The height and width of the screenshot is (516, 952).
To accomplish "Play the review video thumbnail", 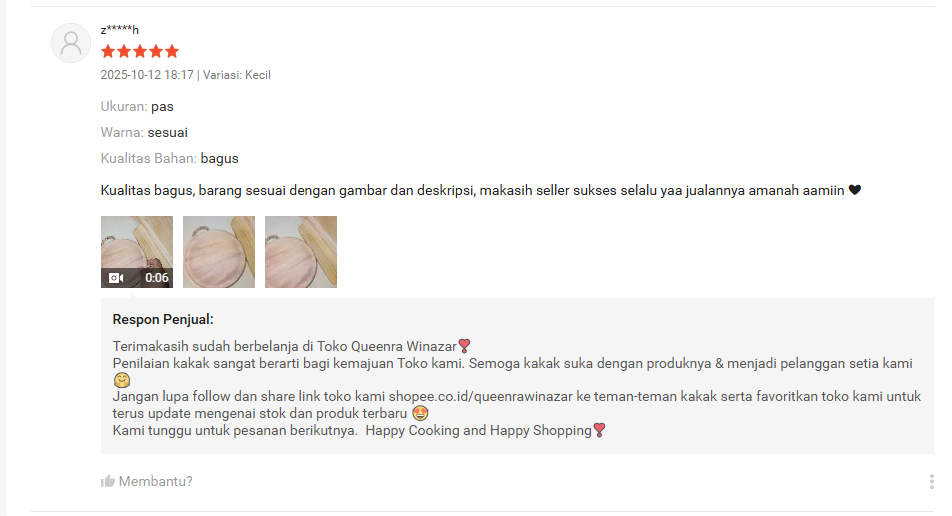I will 137,252.
